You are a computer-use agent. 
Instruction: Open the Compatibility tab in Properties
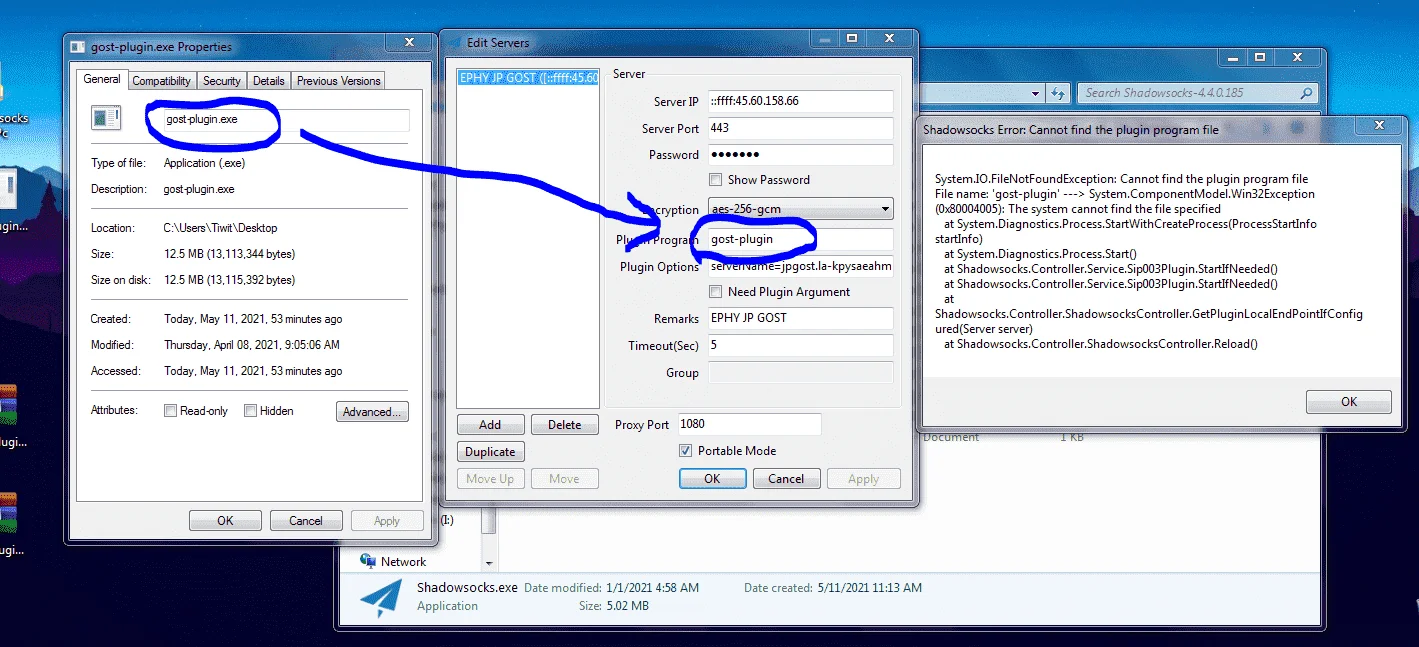click(x=161, y=81)
